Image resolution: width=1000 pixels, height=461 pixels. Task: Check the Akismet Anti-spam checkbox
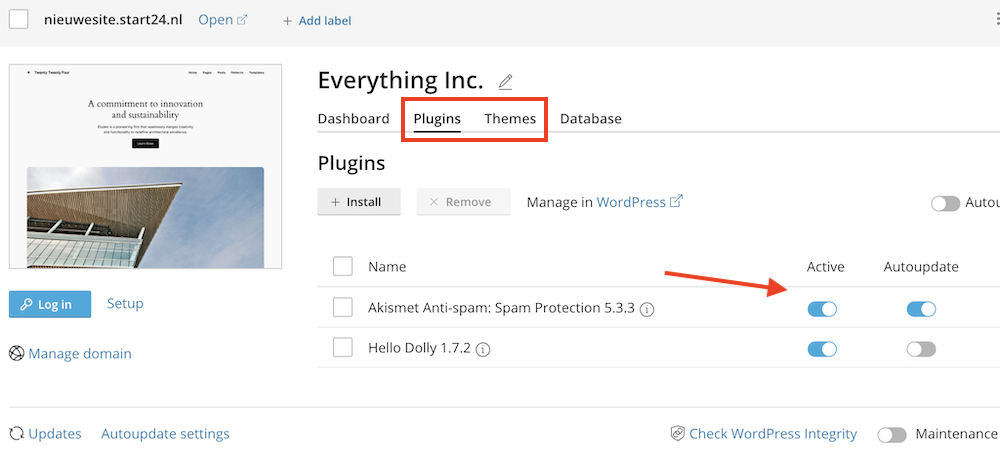point(343,308)
